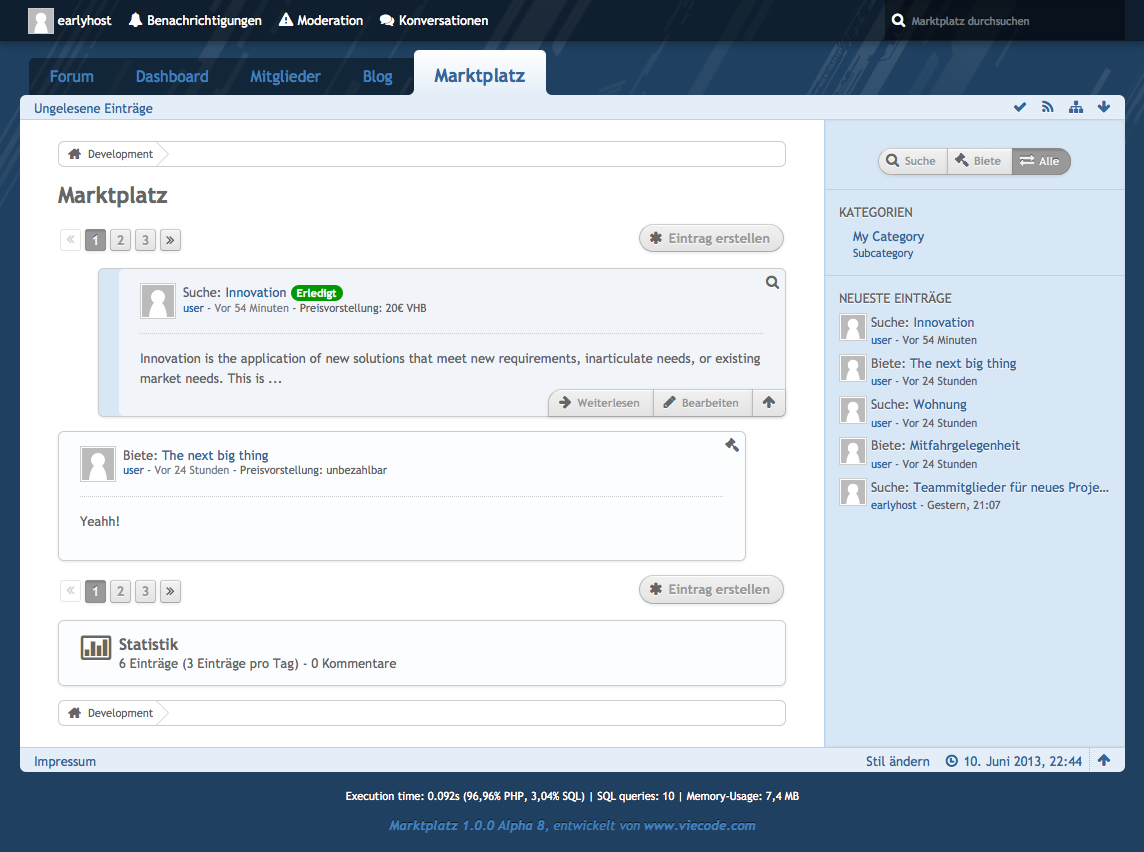Open the Mitglieder tab
Viewport: 1144px width, 852px height.
click(x=285, y=76)
